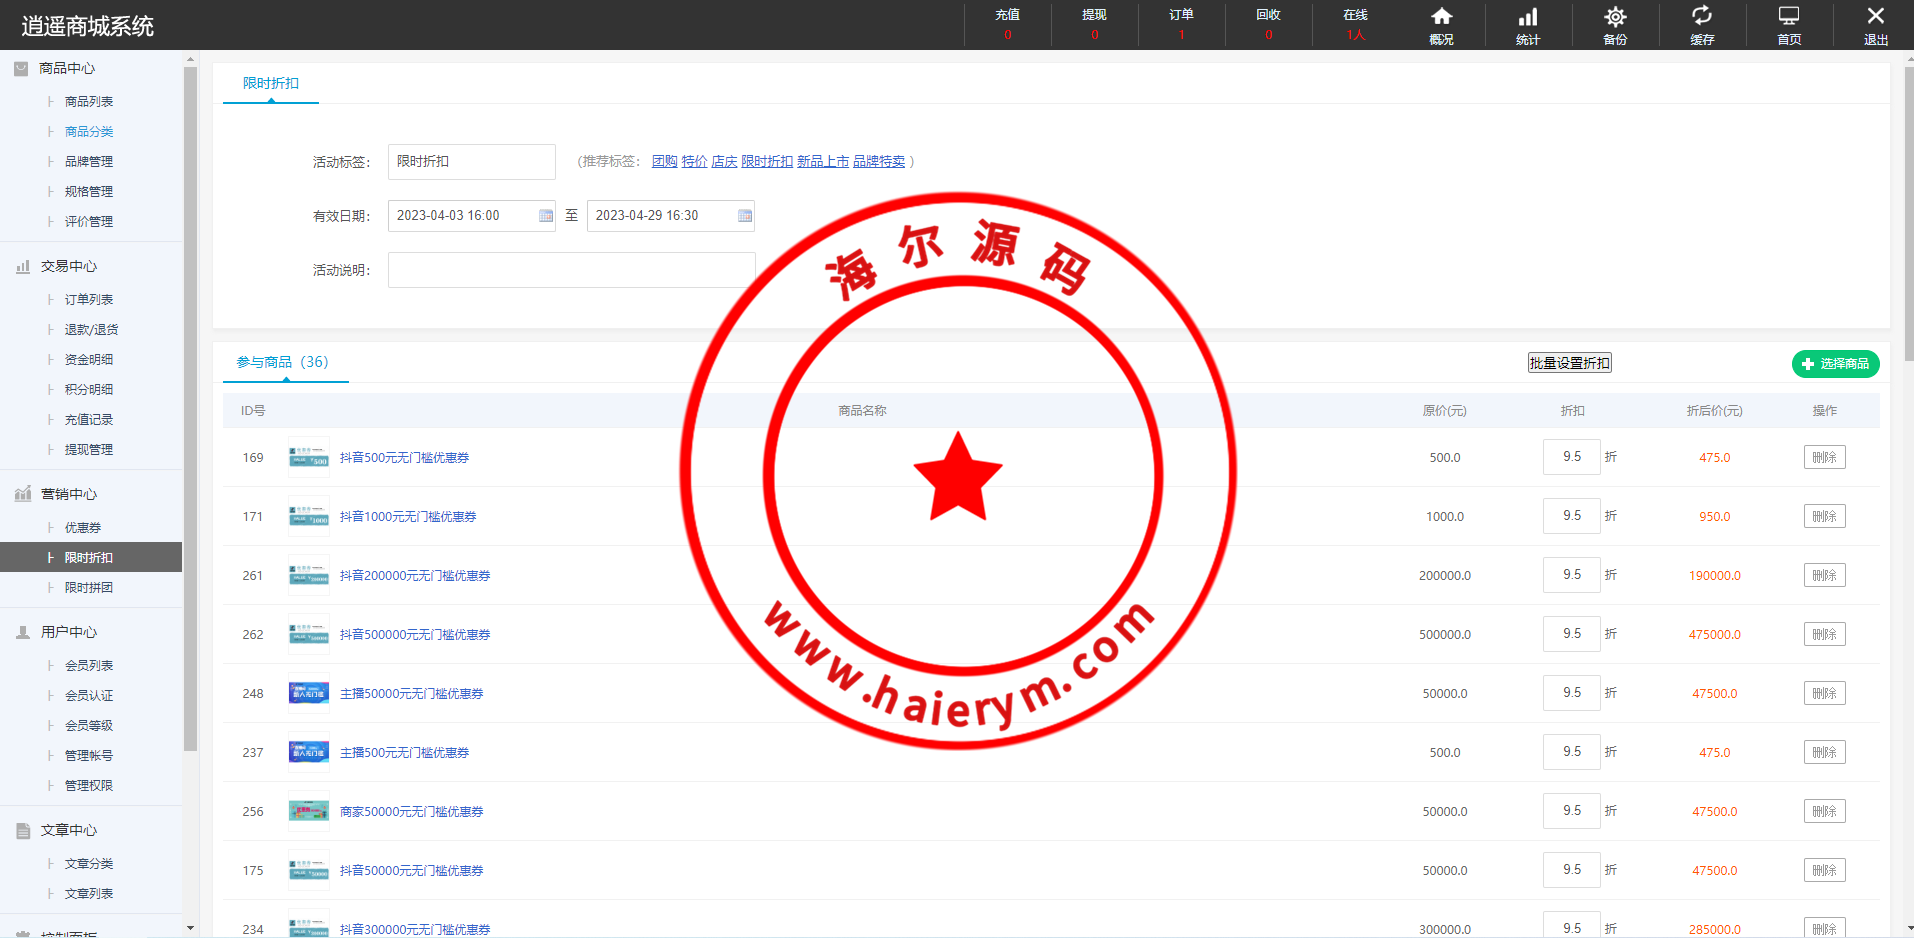This screenshot has height=938, width=1914.
Task: Click the 批量设置折扣 button
Action: 1569,362
